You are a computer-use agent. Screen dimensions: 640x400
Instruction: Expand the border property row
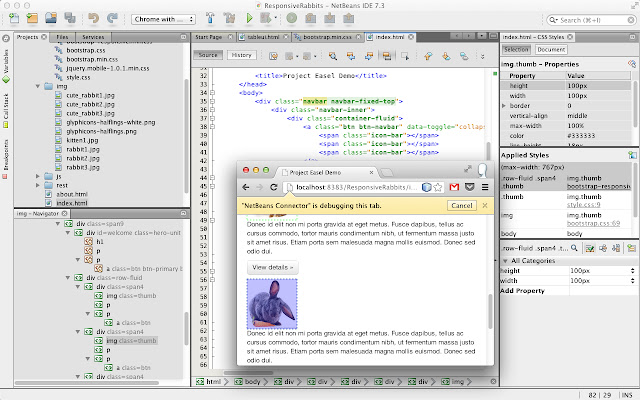pos(503,105)
